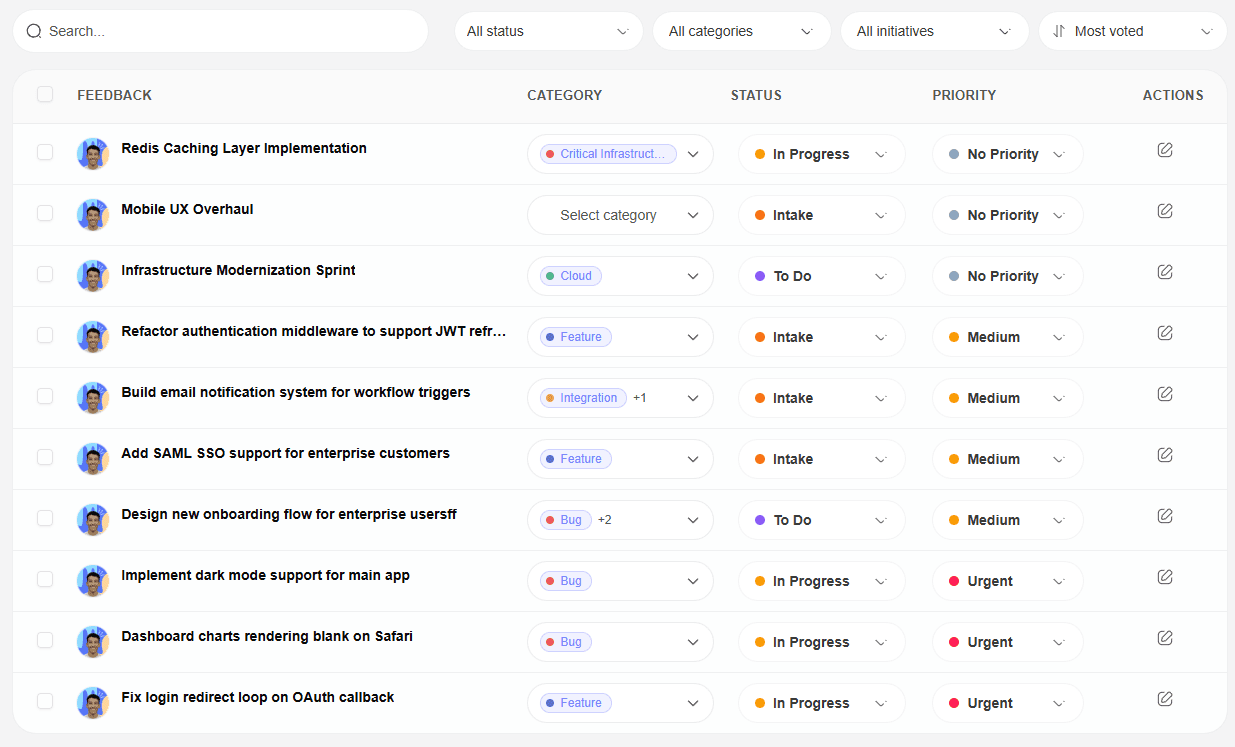Open the Redis Caching Layer Implementation feedback
The height and width of the screenshot is (747, 1235).
click(243, 148)
